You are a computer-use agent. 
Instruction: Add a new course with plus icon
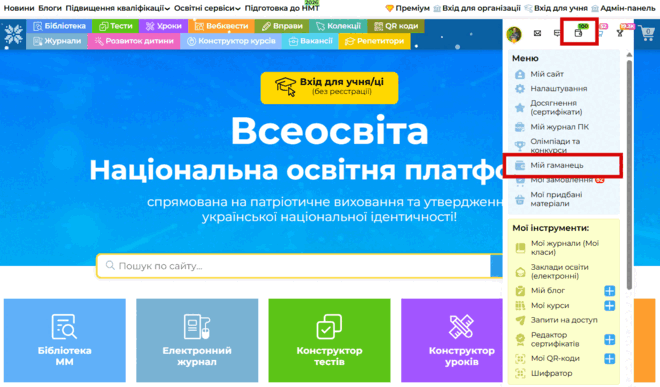coord(609,306)
